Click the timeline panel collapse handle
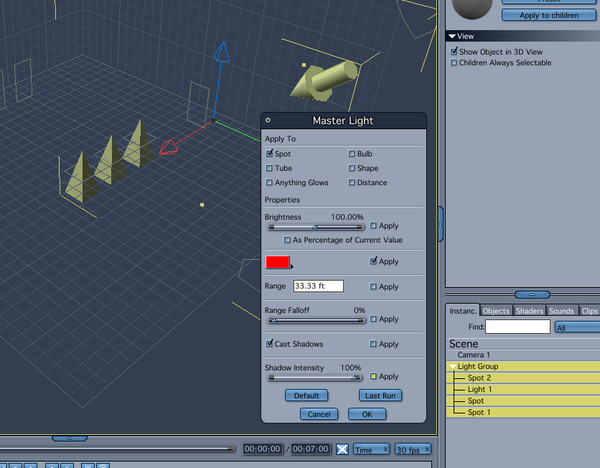The image size is (600, 468). click(70, 438)
